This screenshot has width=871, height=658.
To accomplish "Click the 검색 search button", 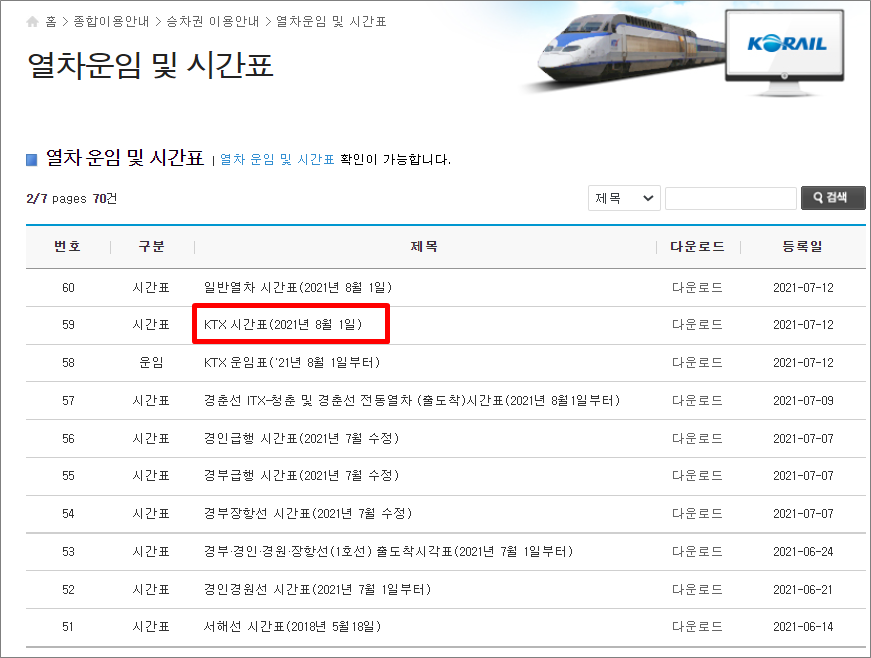I will (x=833, y=198).
